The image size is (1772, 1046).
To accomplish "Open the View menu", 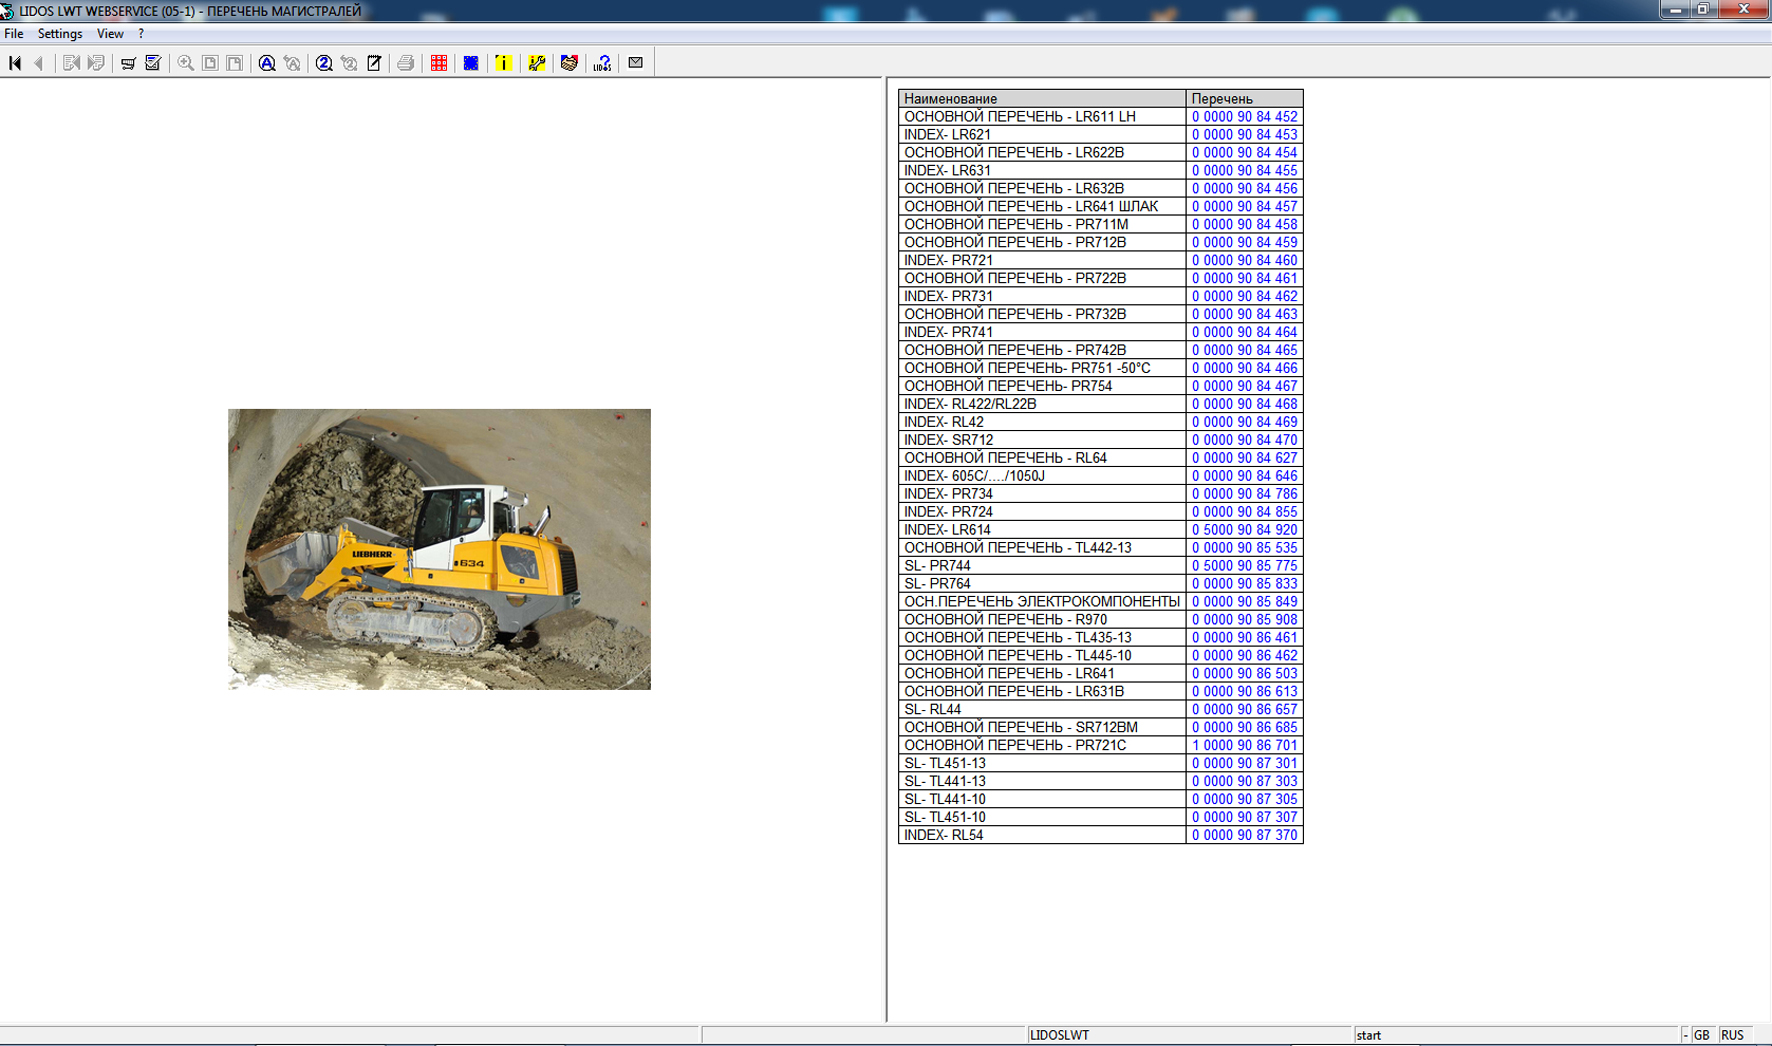I will pyautogui.click(x=110, y=34).
